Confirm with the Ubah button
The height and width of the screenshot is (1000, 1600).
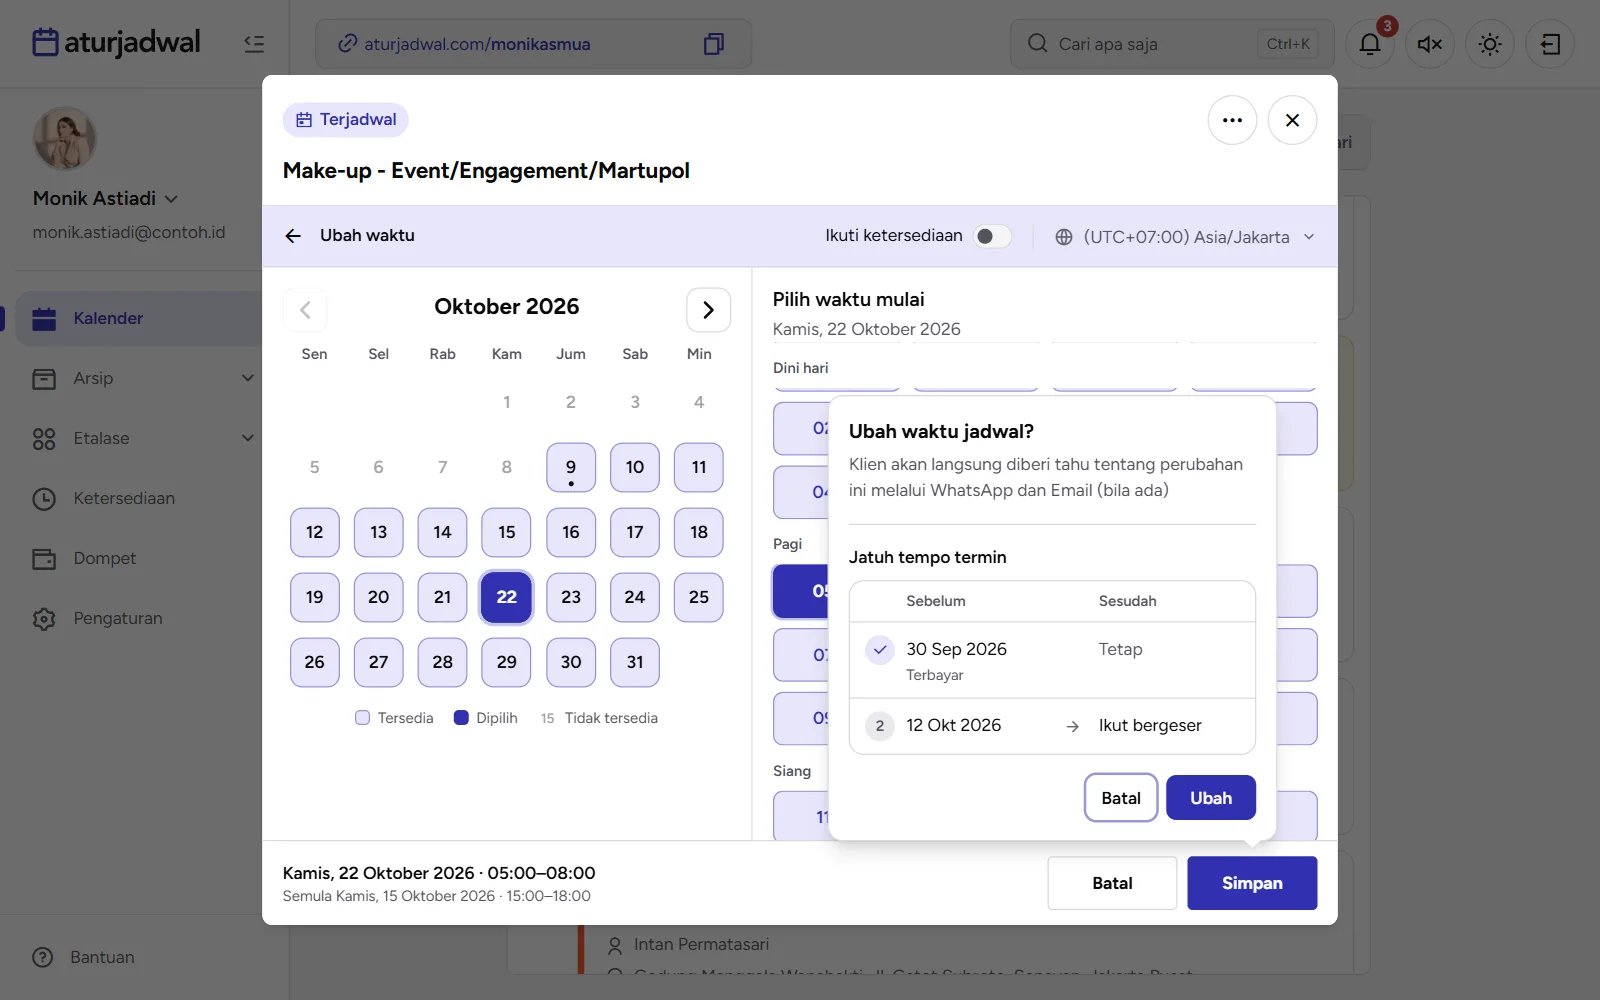[x=1211, y=798]
